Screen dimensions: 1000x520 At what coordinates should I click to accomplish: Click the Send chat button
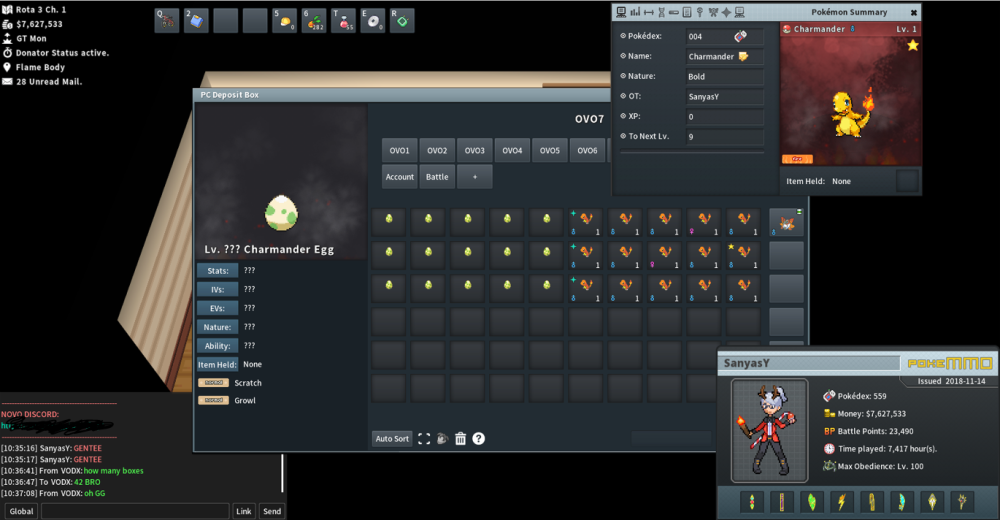[x=272, y=511]
